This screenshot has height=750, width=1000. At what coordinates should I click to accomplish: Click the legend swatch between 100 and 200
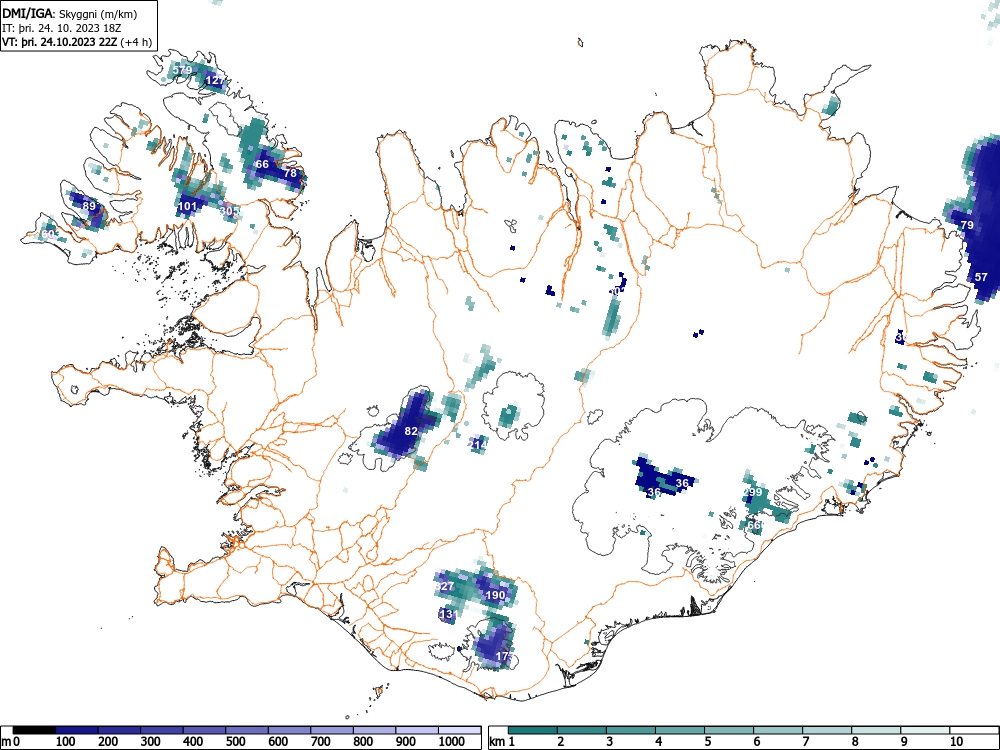(x=77, y=730)
